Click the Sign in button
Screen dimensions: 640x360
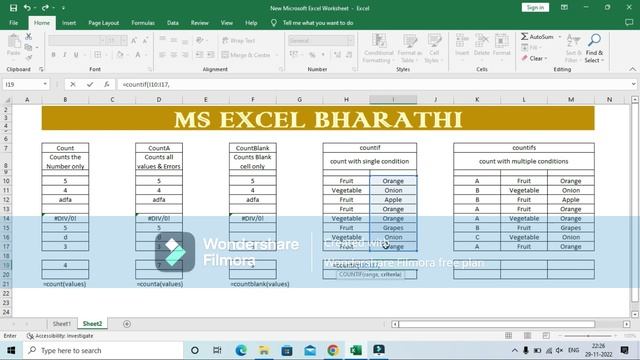click(535, 8)
